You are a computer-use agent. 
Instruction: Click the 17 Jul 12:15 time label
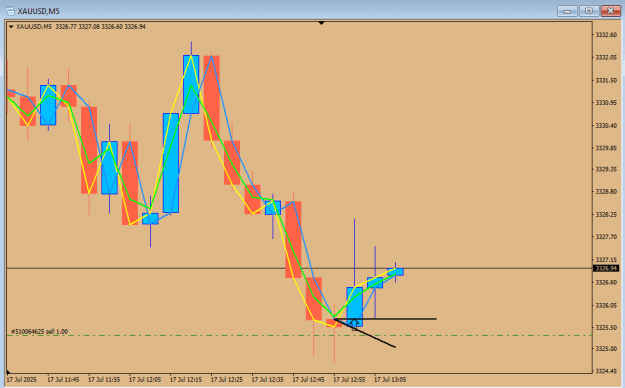click(186, 380)
